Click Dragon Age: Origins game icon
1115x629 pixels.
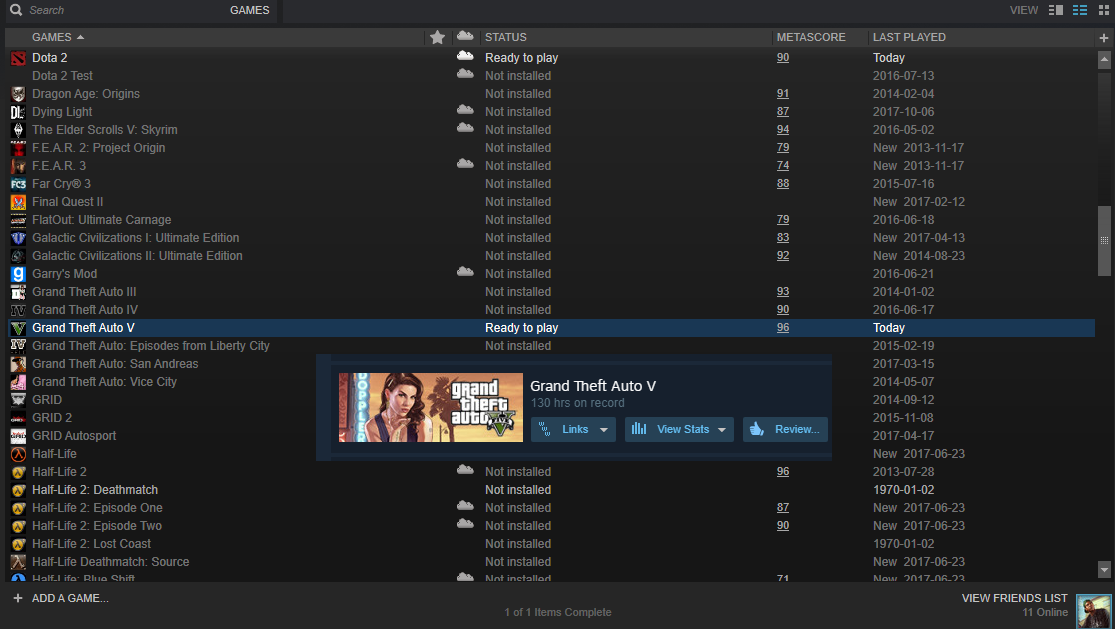(18, 94)
